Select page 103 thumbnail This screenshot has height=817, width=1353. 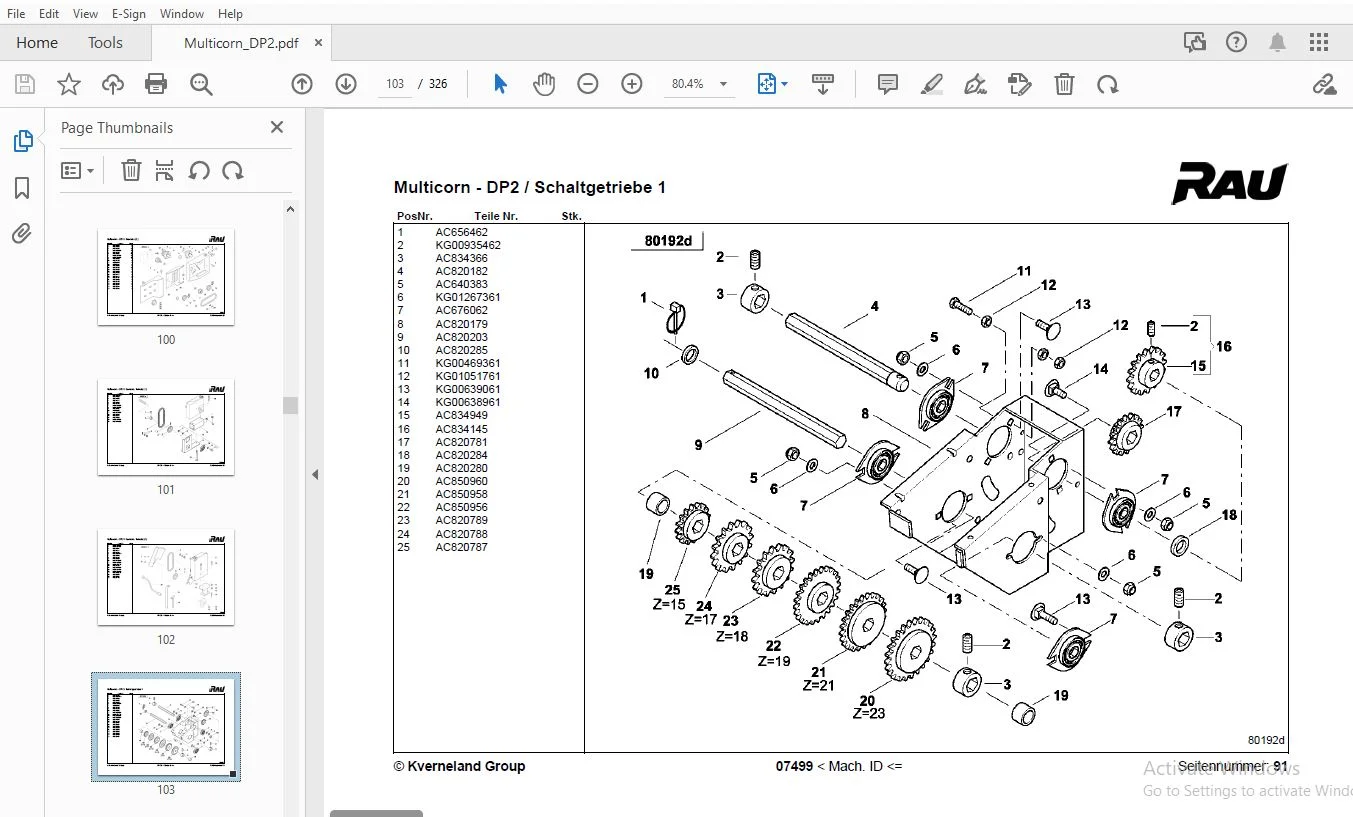(x=166, y=727)
